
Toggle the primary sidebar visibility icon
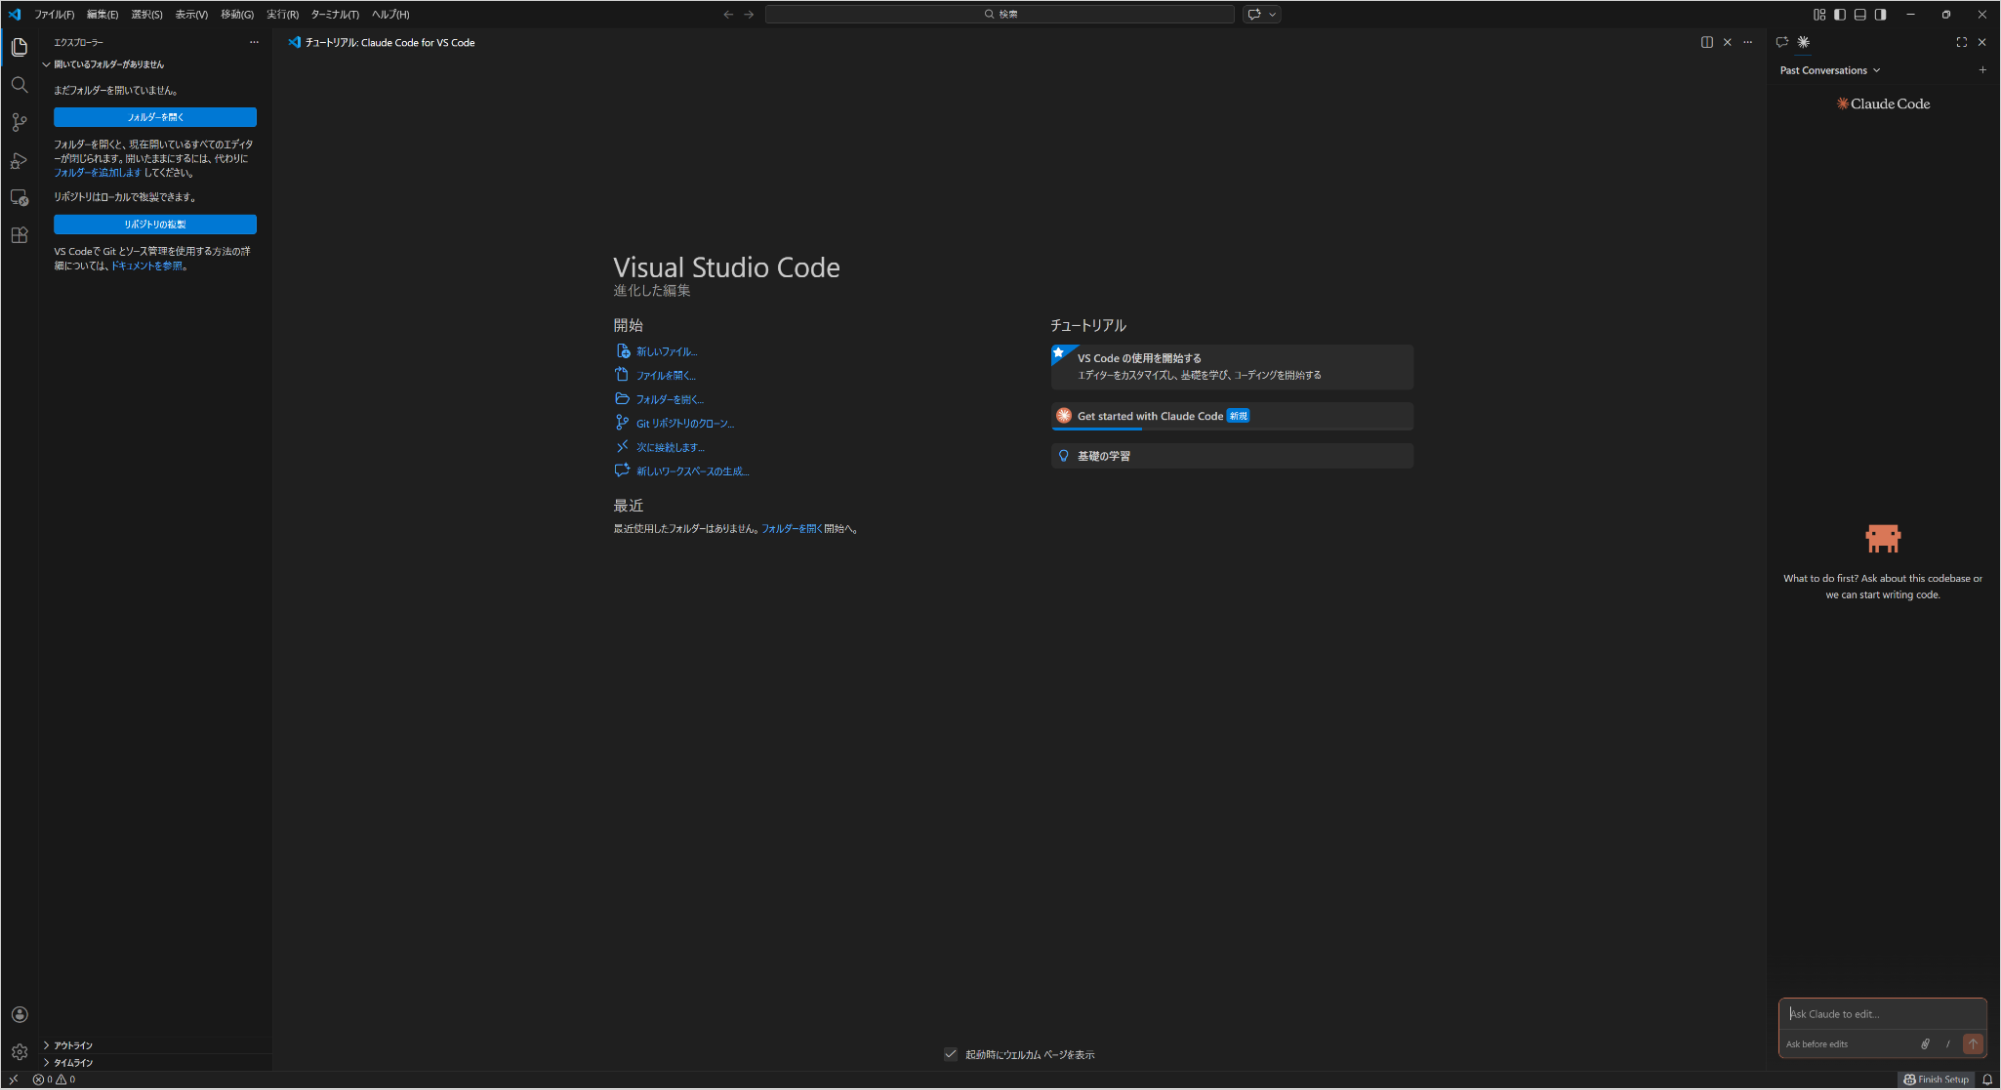(x=1839, y=14)
